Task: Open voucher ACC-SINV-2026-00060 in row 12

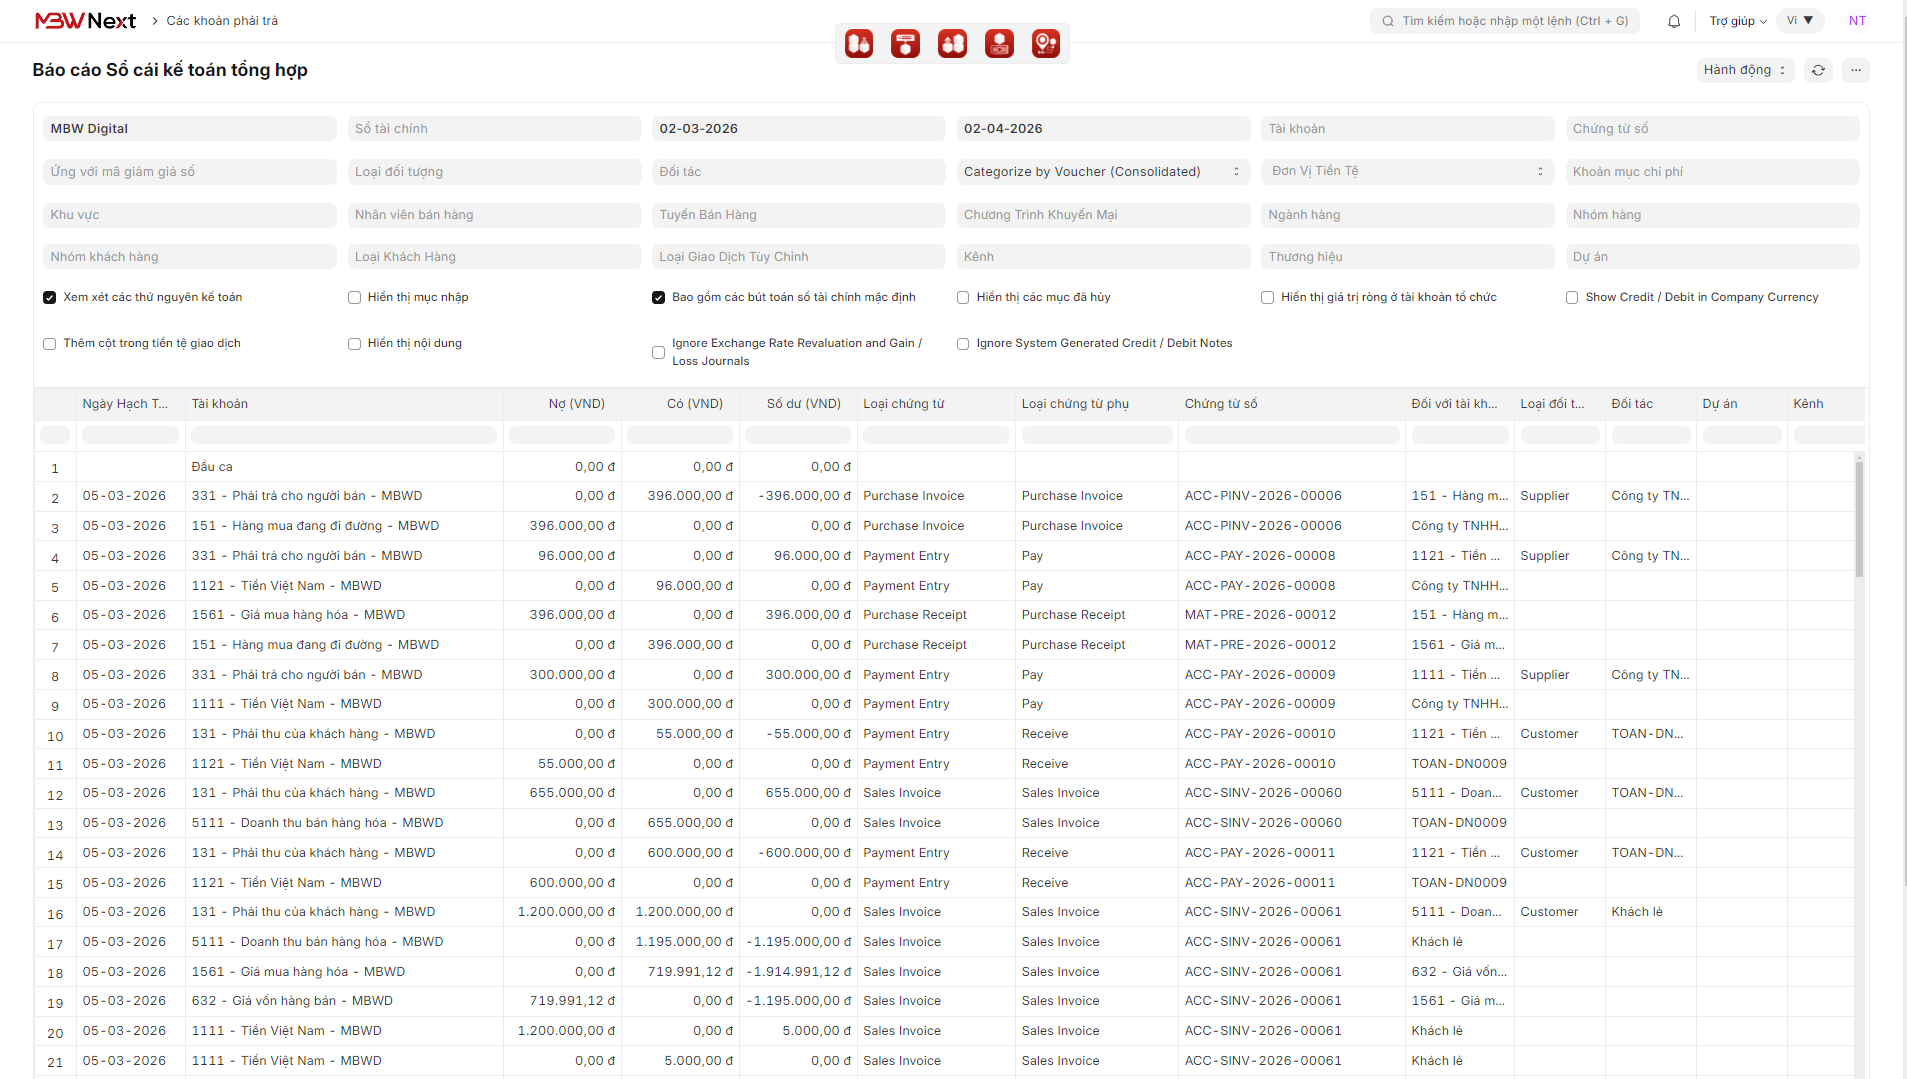Action: 1263,793
